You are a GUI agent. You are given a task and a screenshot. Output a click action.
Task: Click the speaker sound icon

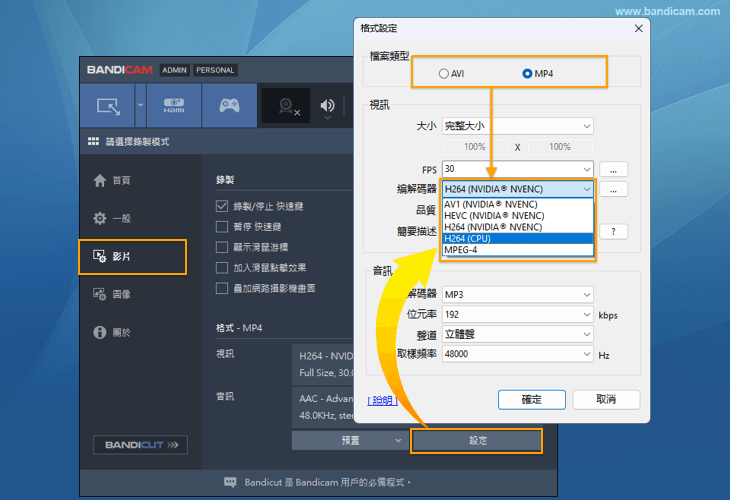pyautogui.click(x=328, y=106)
